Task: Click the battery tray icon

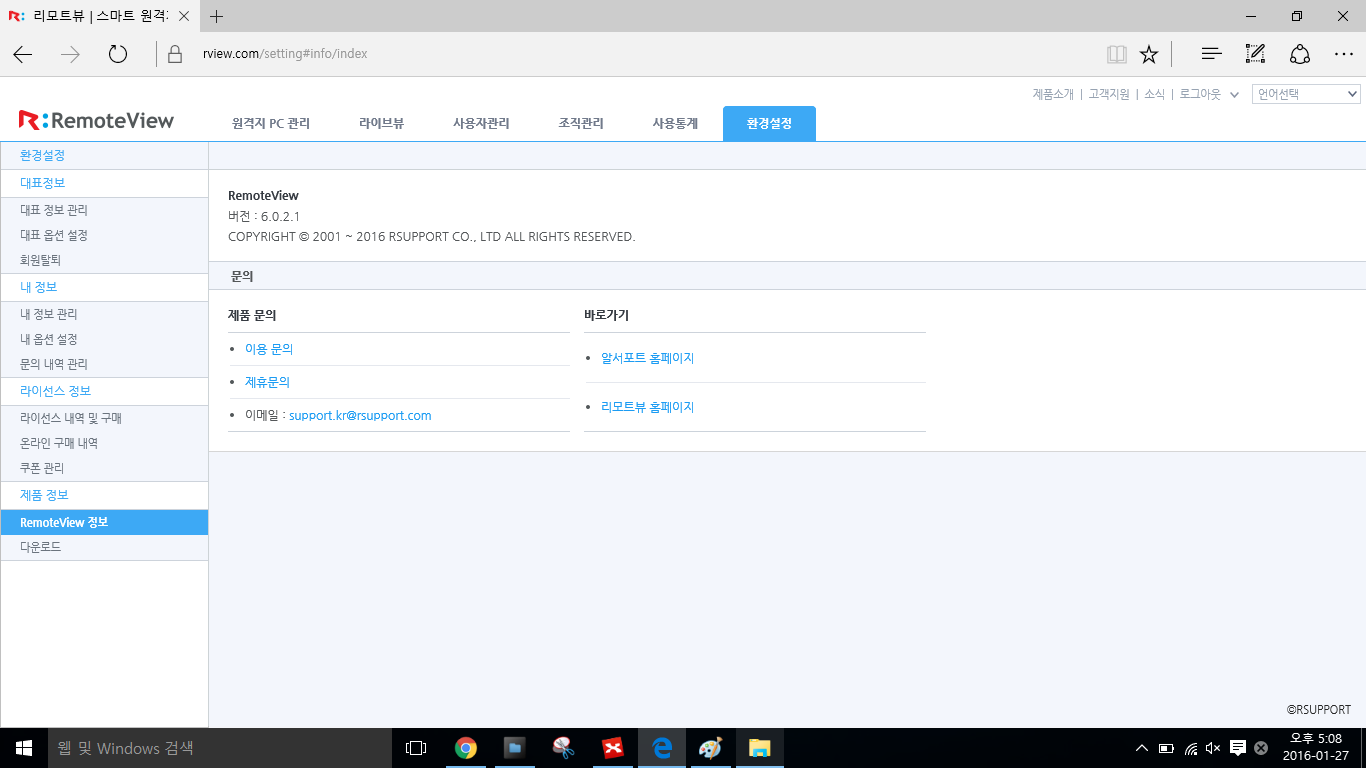Action: pos(1166,748)
